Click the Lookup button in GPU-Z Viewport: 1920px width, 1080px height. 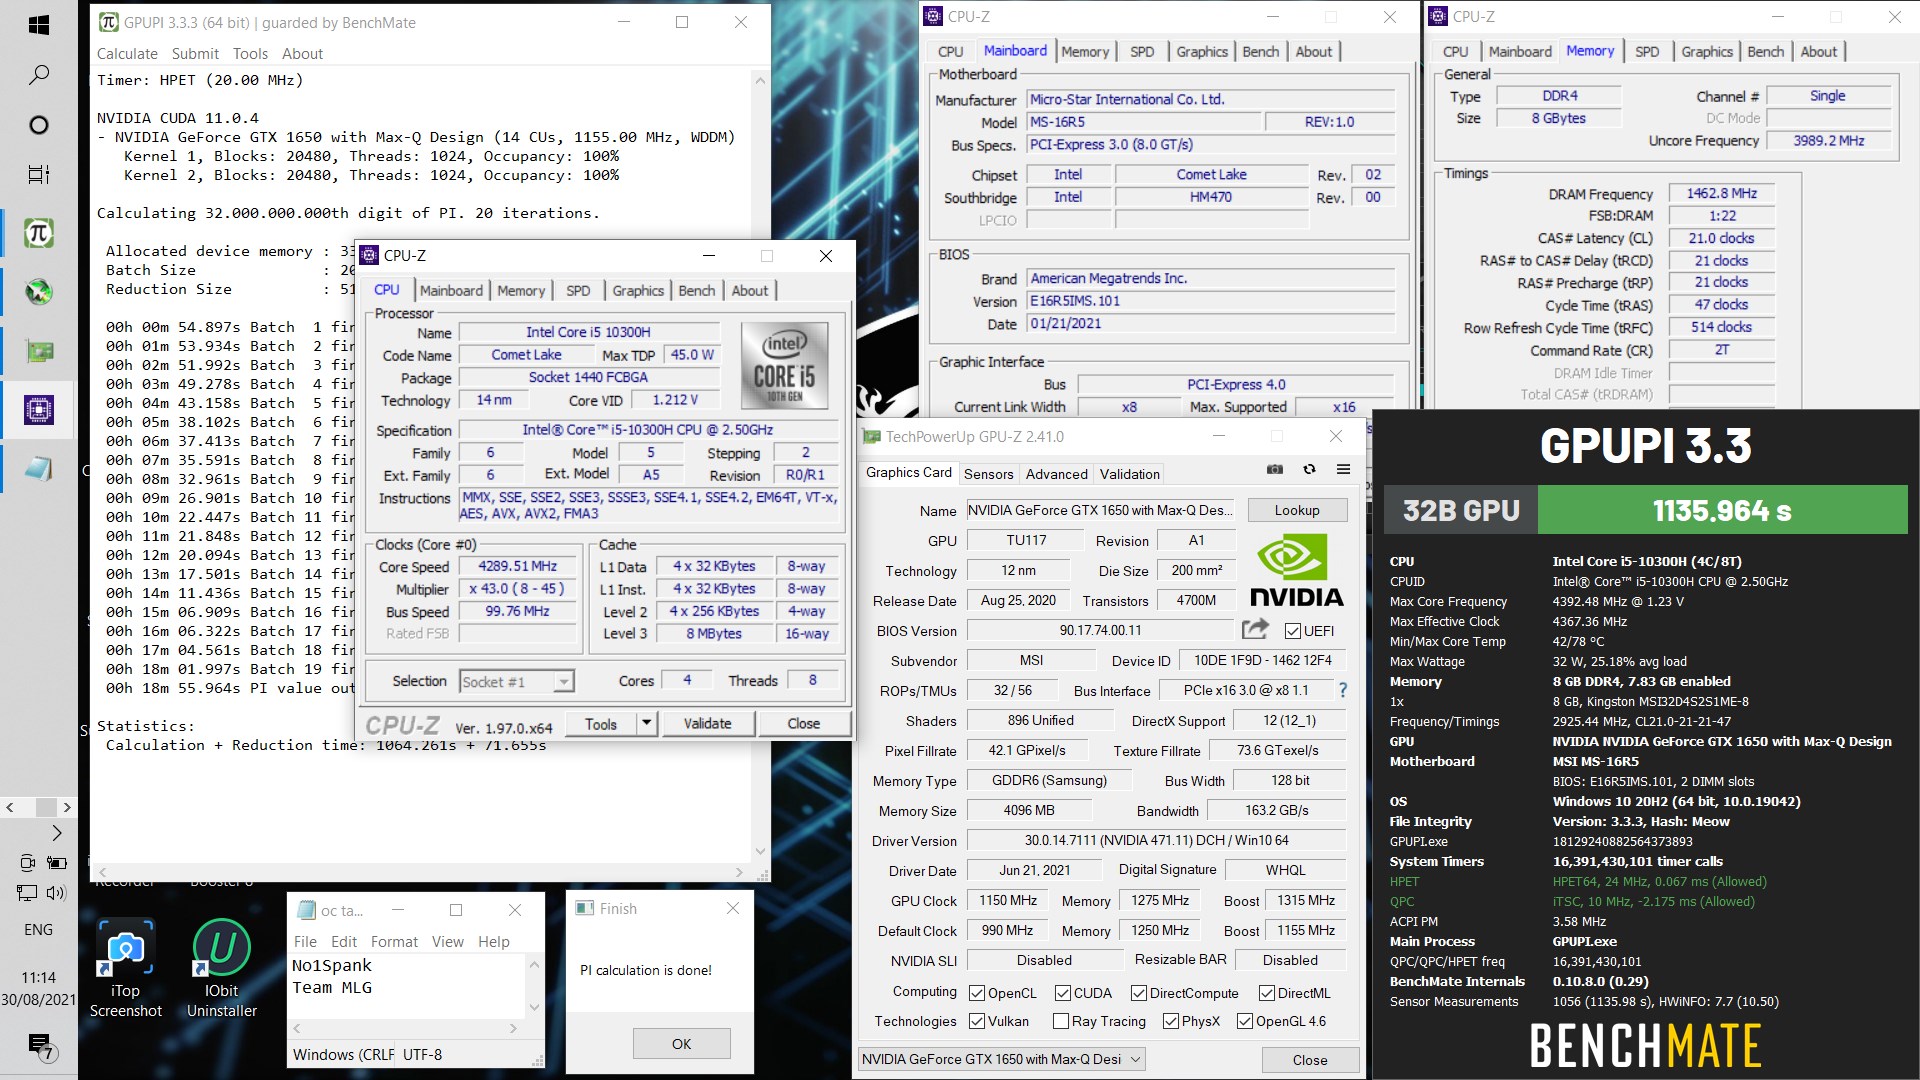tap(1297, 510)
